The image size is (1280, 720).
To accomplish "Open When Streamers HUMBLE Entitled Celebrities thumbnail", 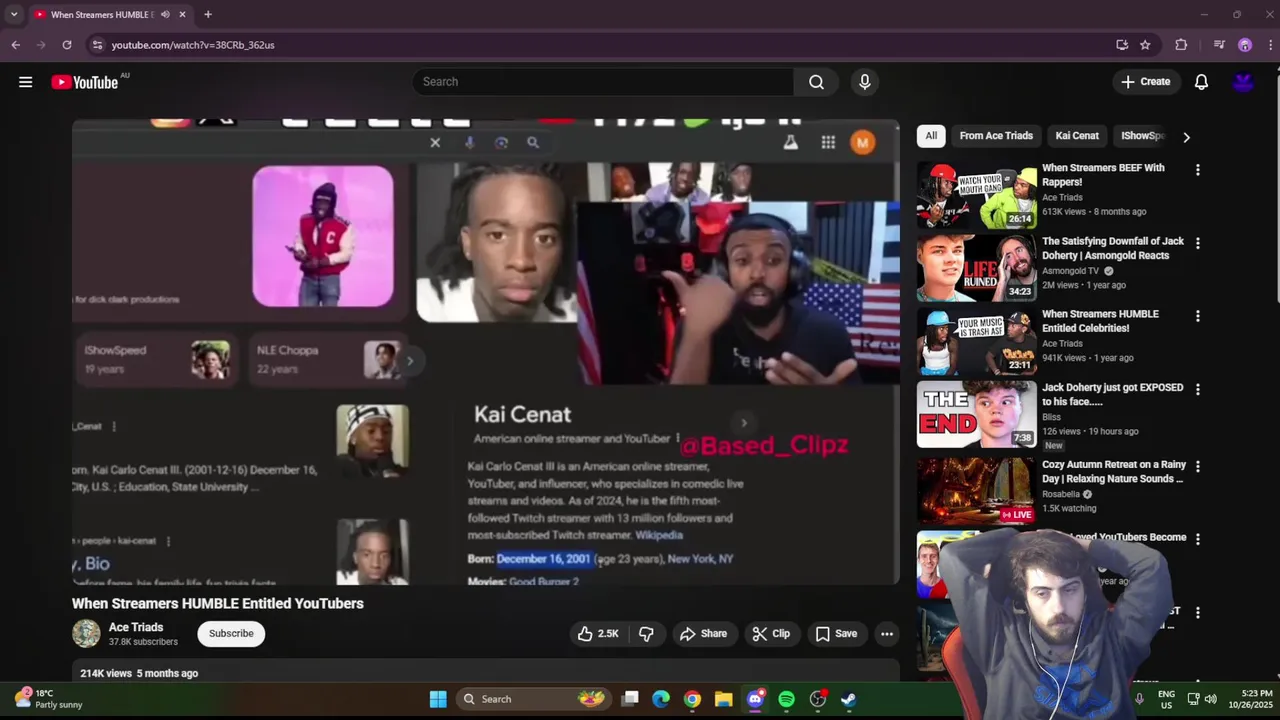I will 976,341.
